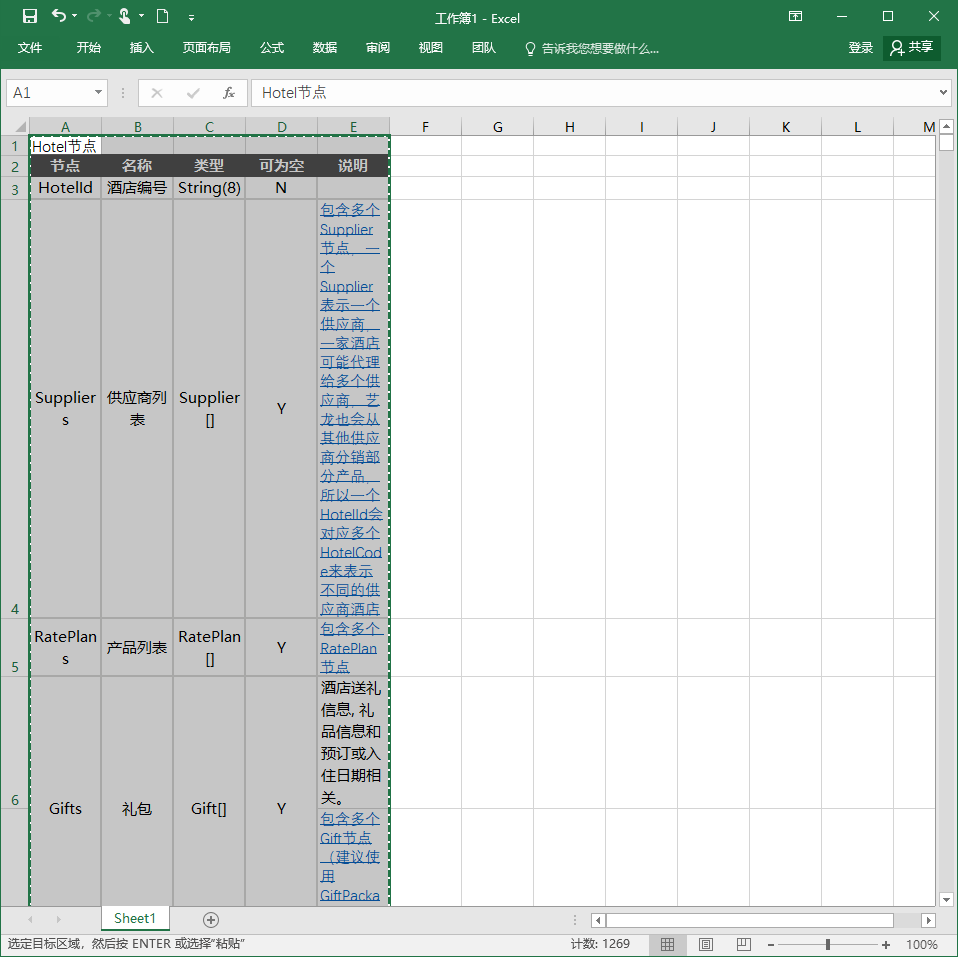Open the 包含多个Gift节点 hyperlink
The image size is (958, 957).
point(351,857)
